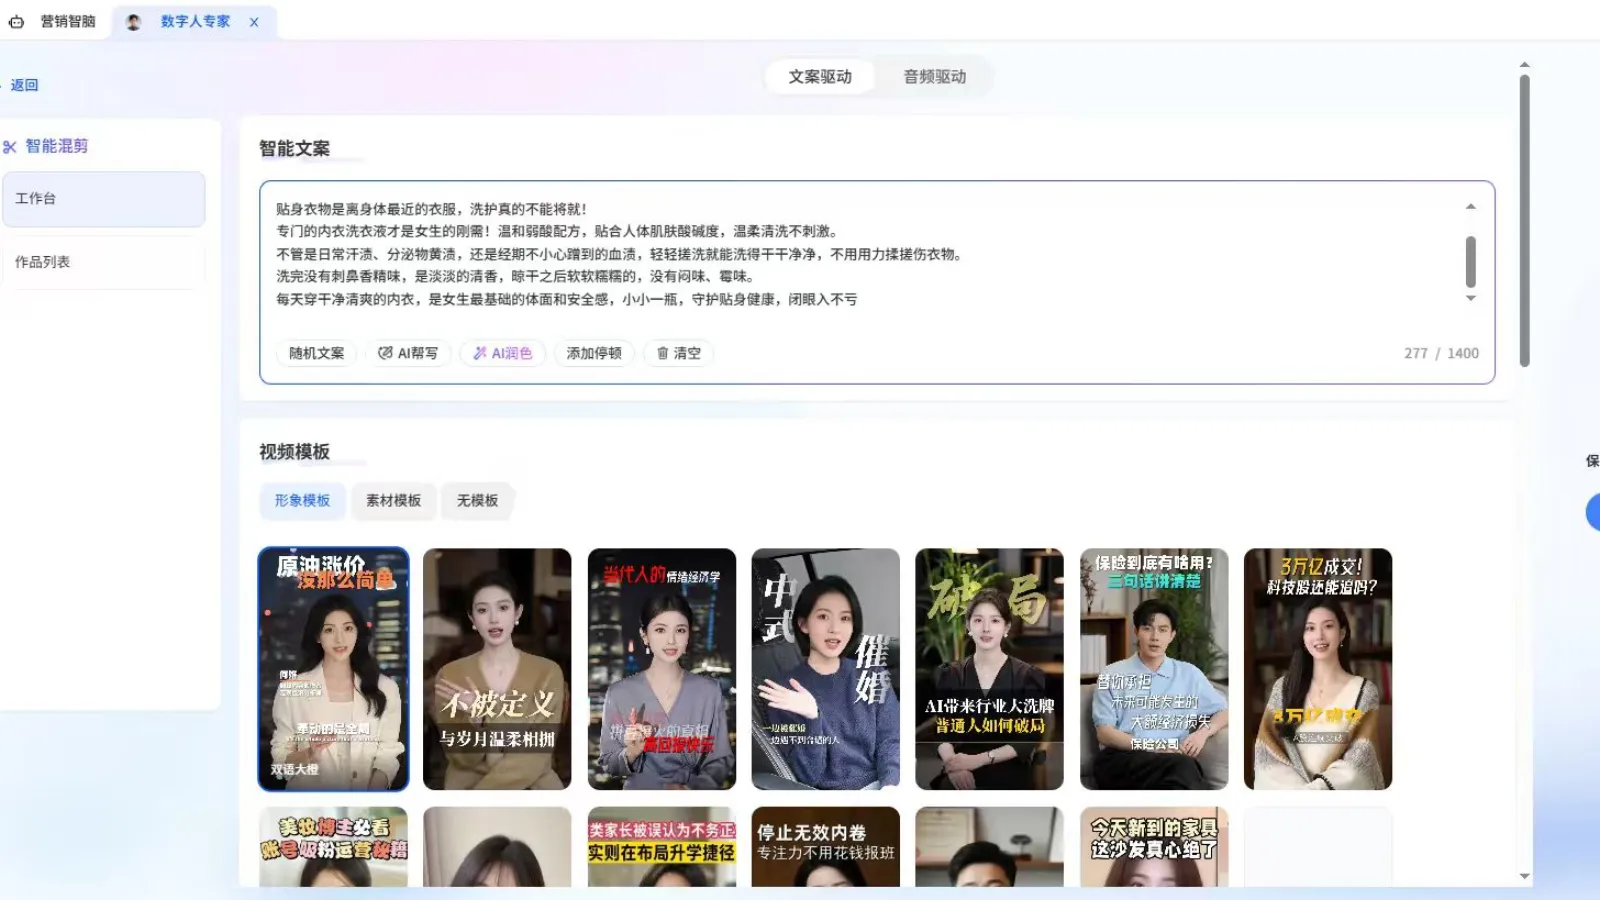Select the 无模板 tab
The width and height of the screenshot is (1600, 900).
477,500
